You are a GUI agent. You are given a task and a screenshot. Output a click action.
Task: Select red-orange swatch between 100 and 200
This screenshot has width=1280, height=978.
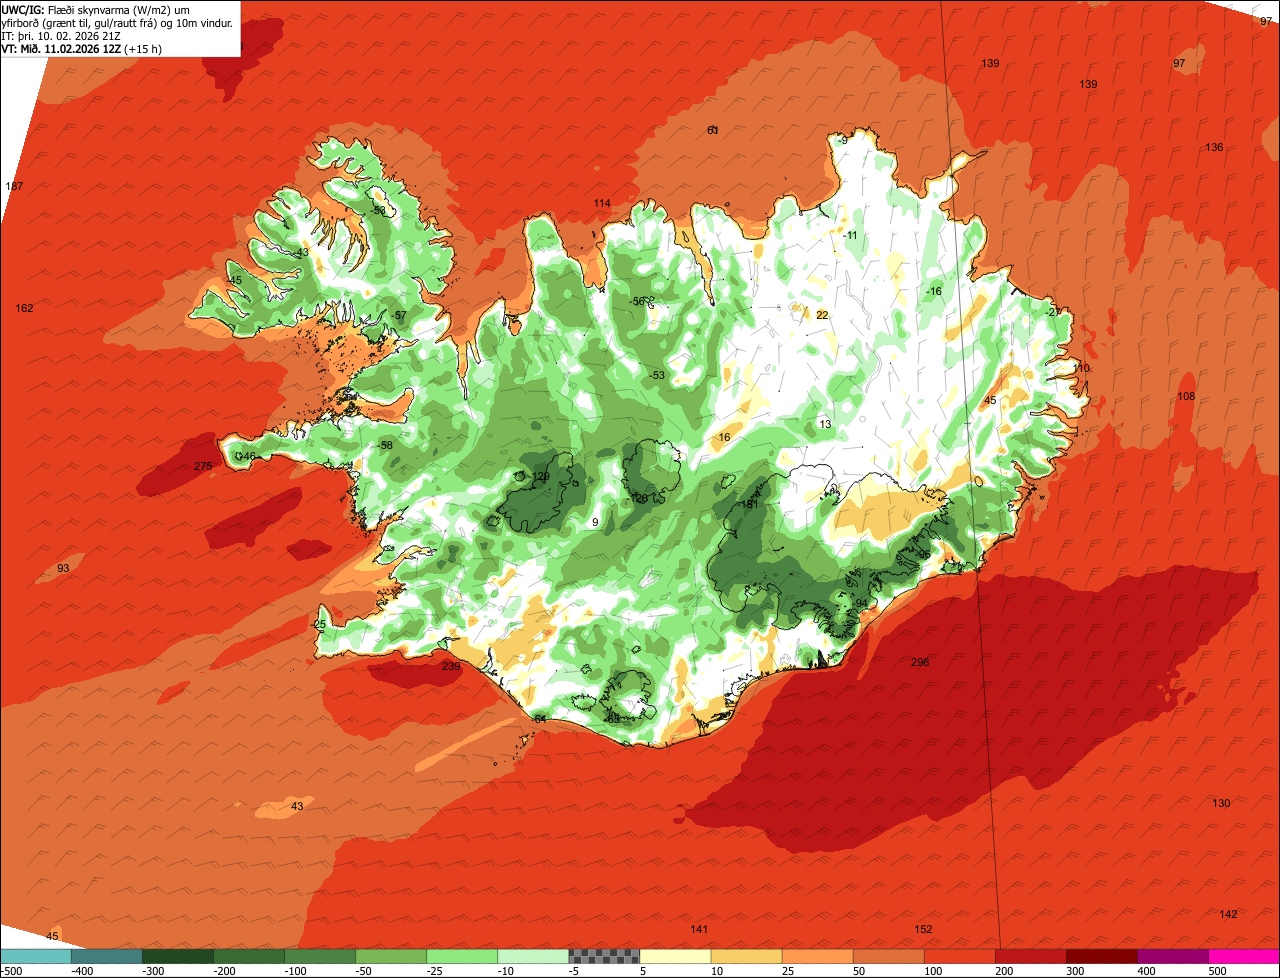click(959, 956)
